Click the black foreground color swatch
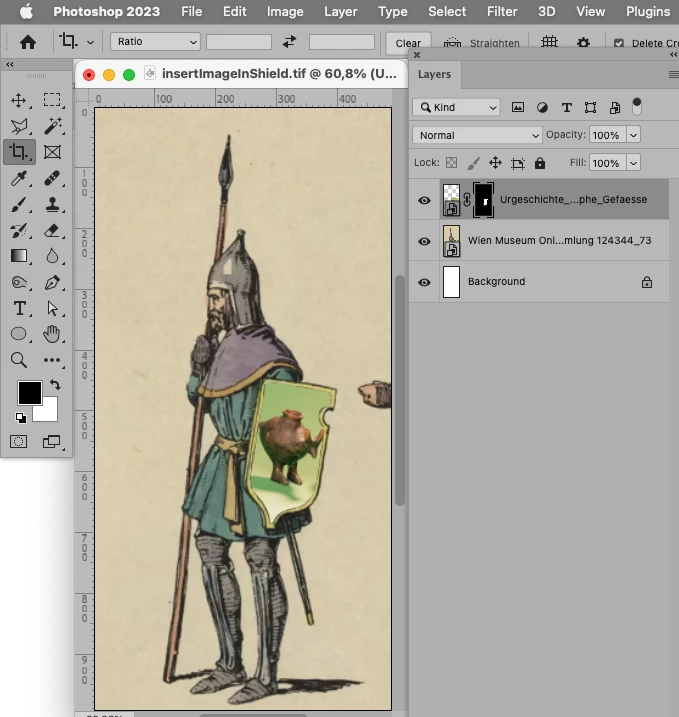Image resolution: width=679 pixels, height=717 pixels. click(29, 393)
